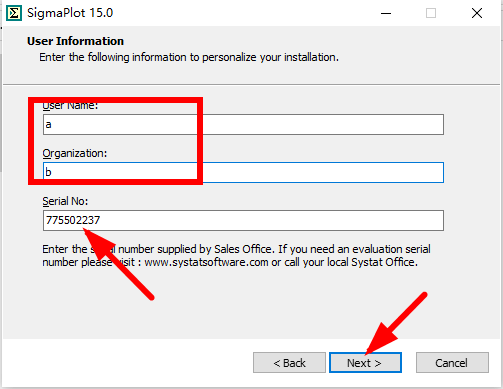Viewport: 503px width, 389px height.
Task: Click the SigmaPlot sigma icon in title bar
Action: click(x=14, y=13)
